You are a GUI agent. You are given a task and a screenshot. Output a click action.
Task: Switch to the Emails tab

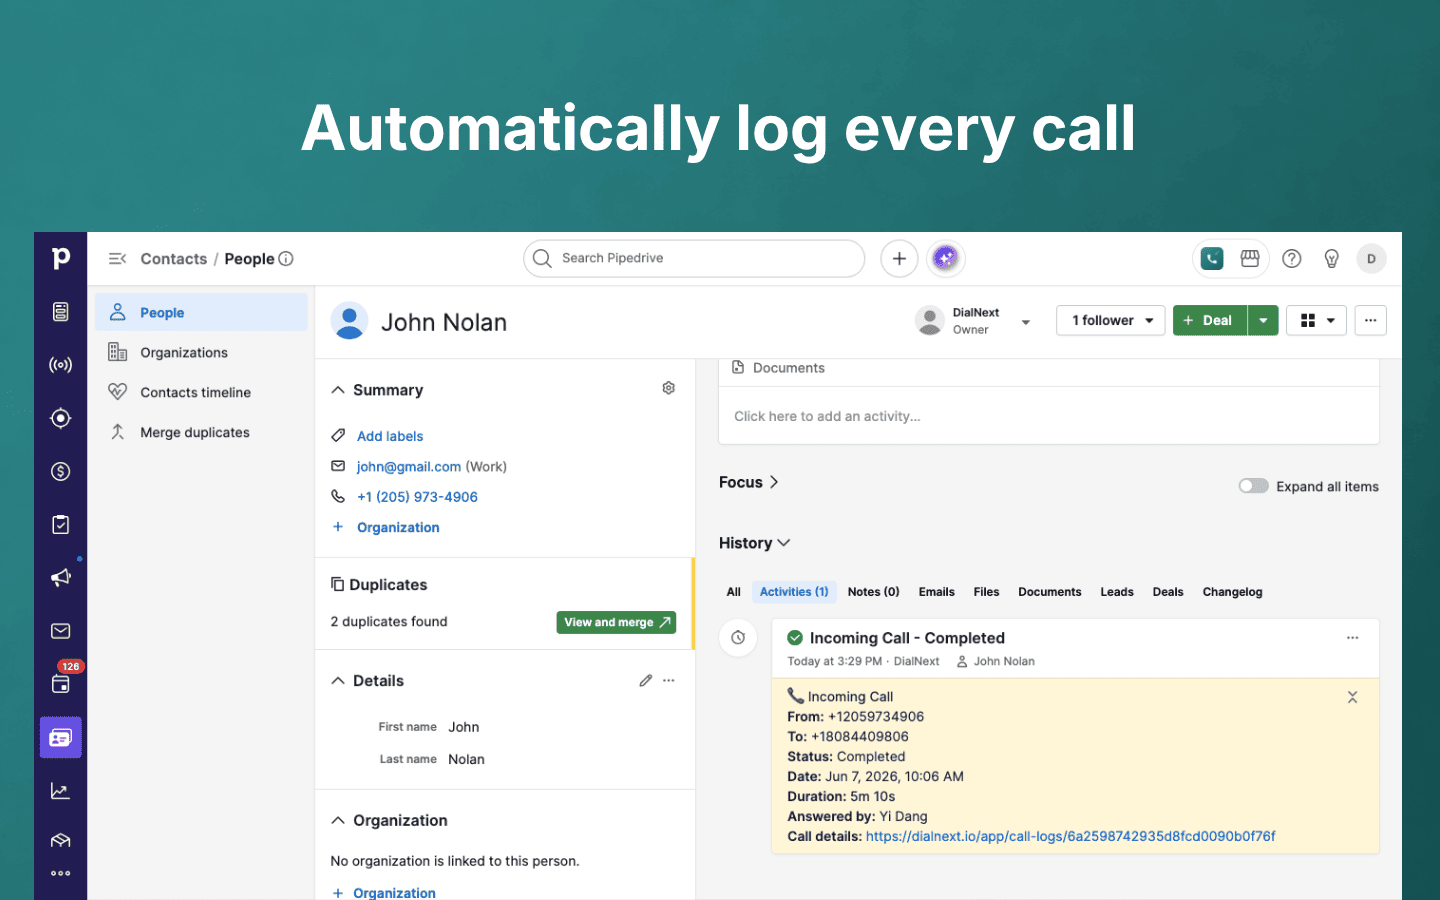[937, 592]
